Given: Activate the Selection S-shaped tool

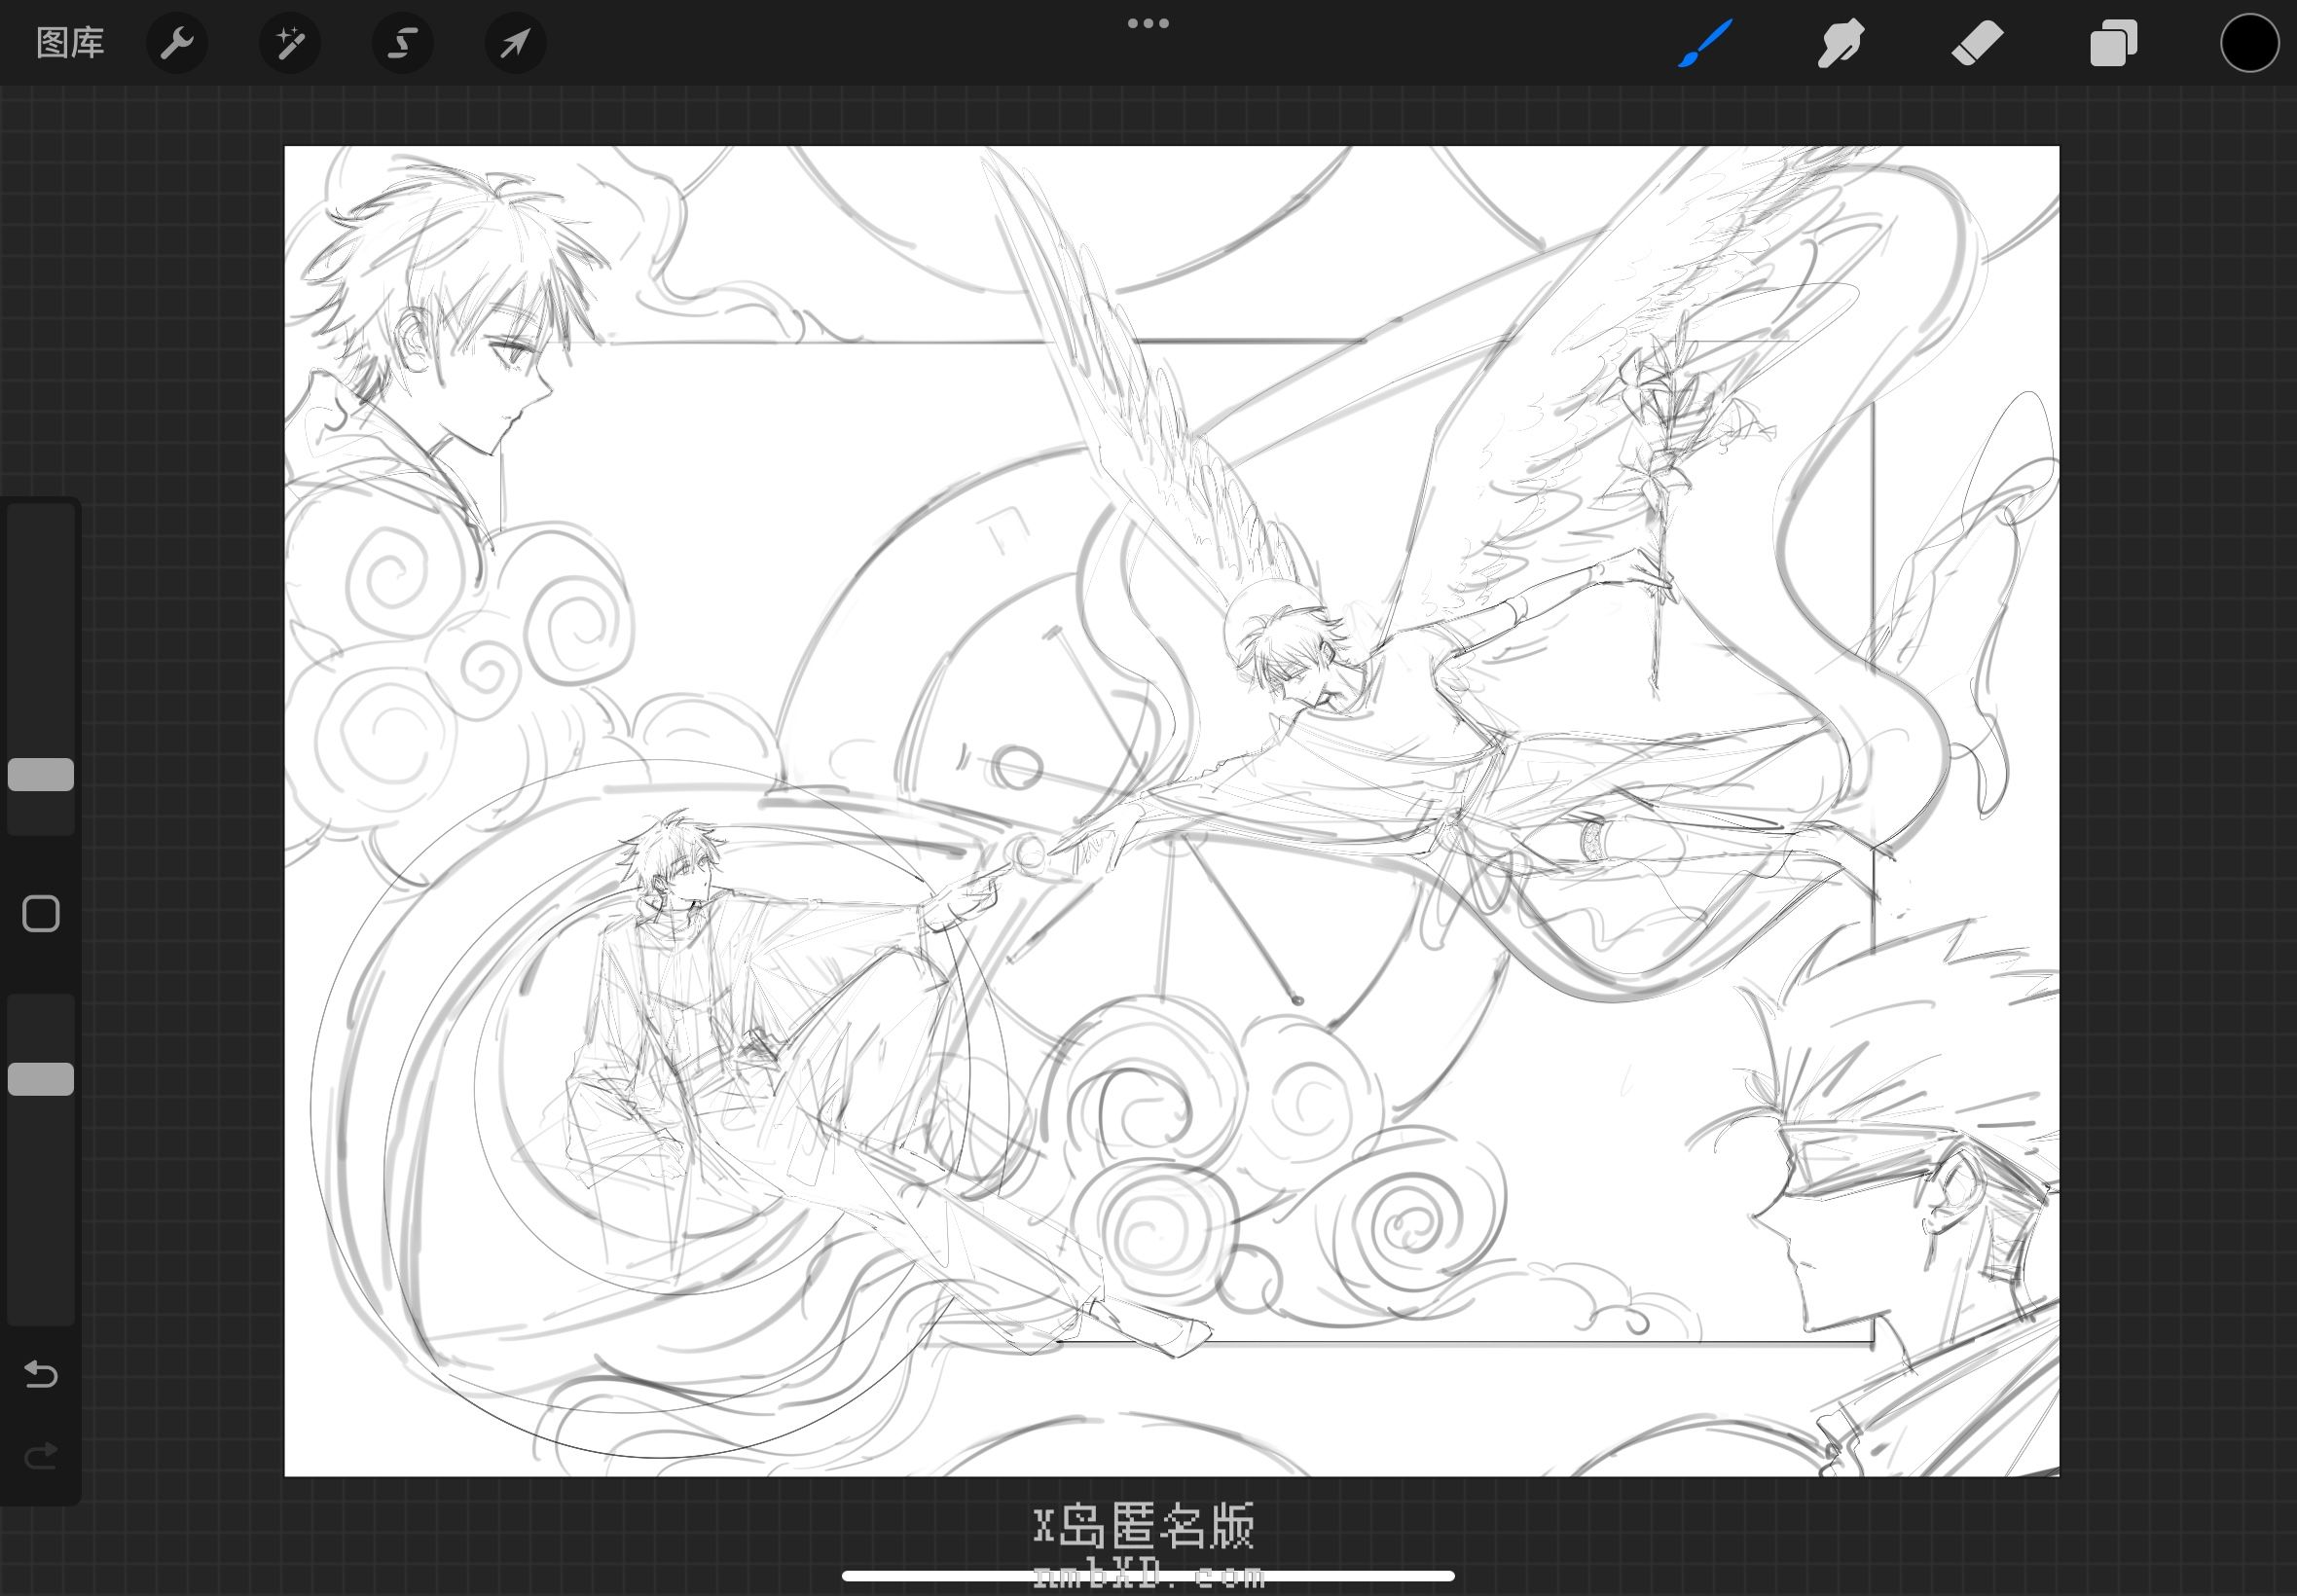Looking at the screenshot, I should [402, 43].
